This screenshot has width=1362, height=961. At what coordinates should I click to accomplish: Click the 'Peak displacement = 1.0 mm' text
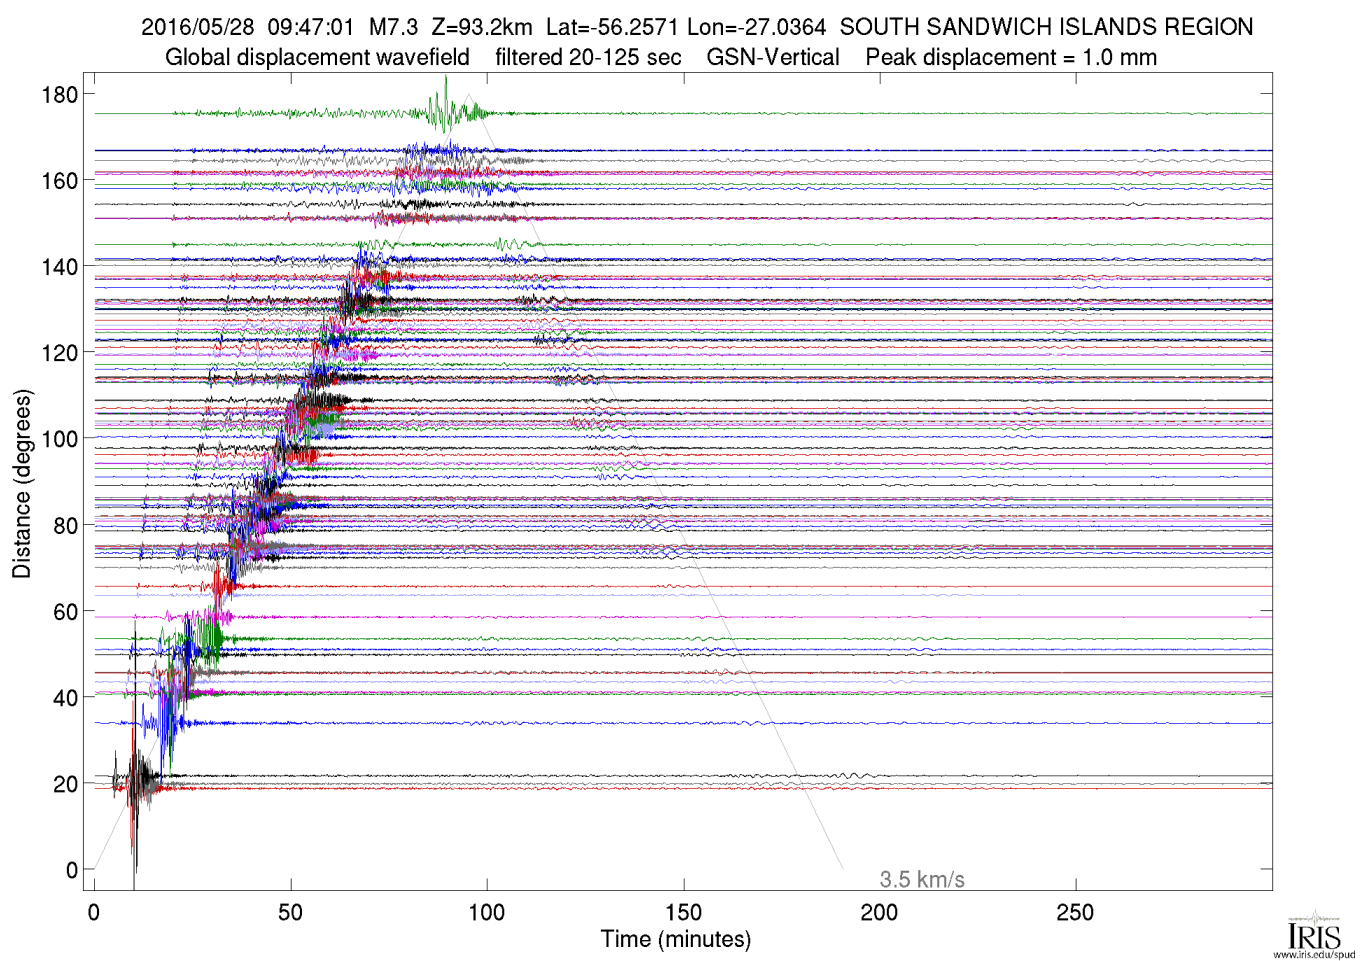coord(1011,57)
